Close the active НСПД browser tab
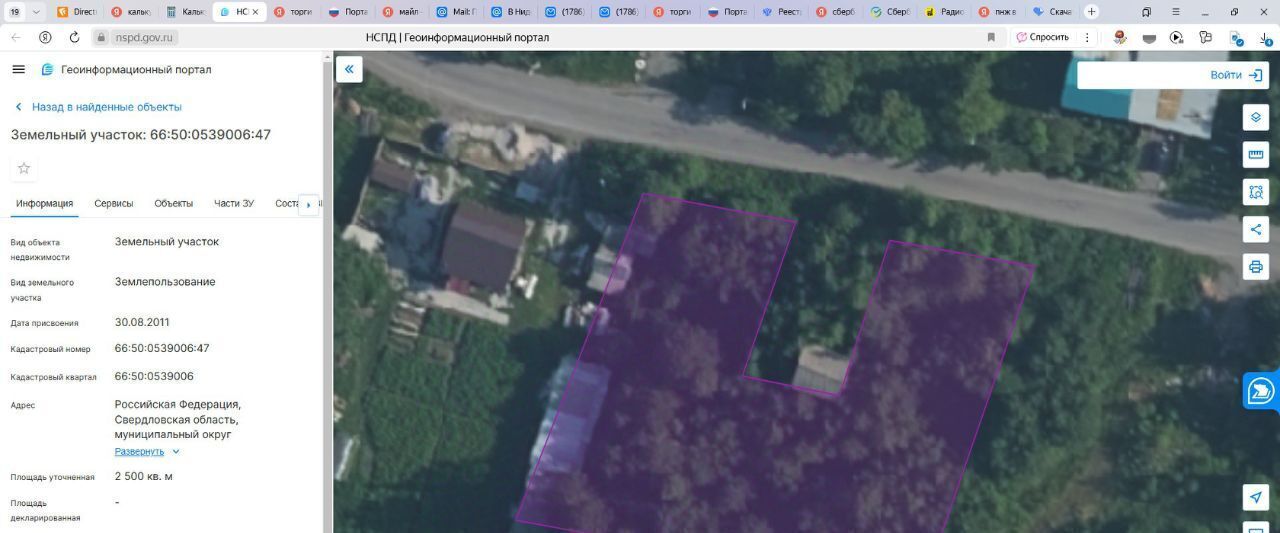 [x=257, y=12]
